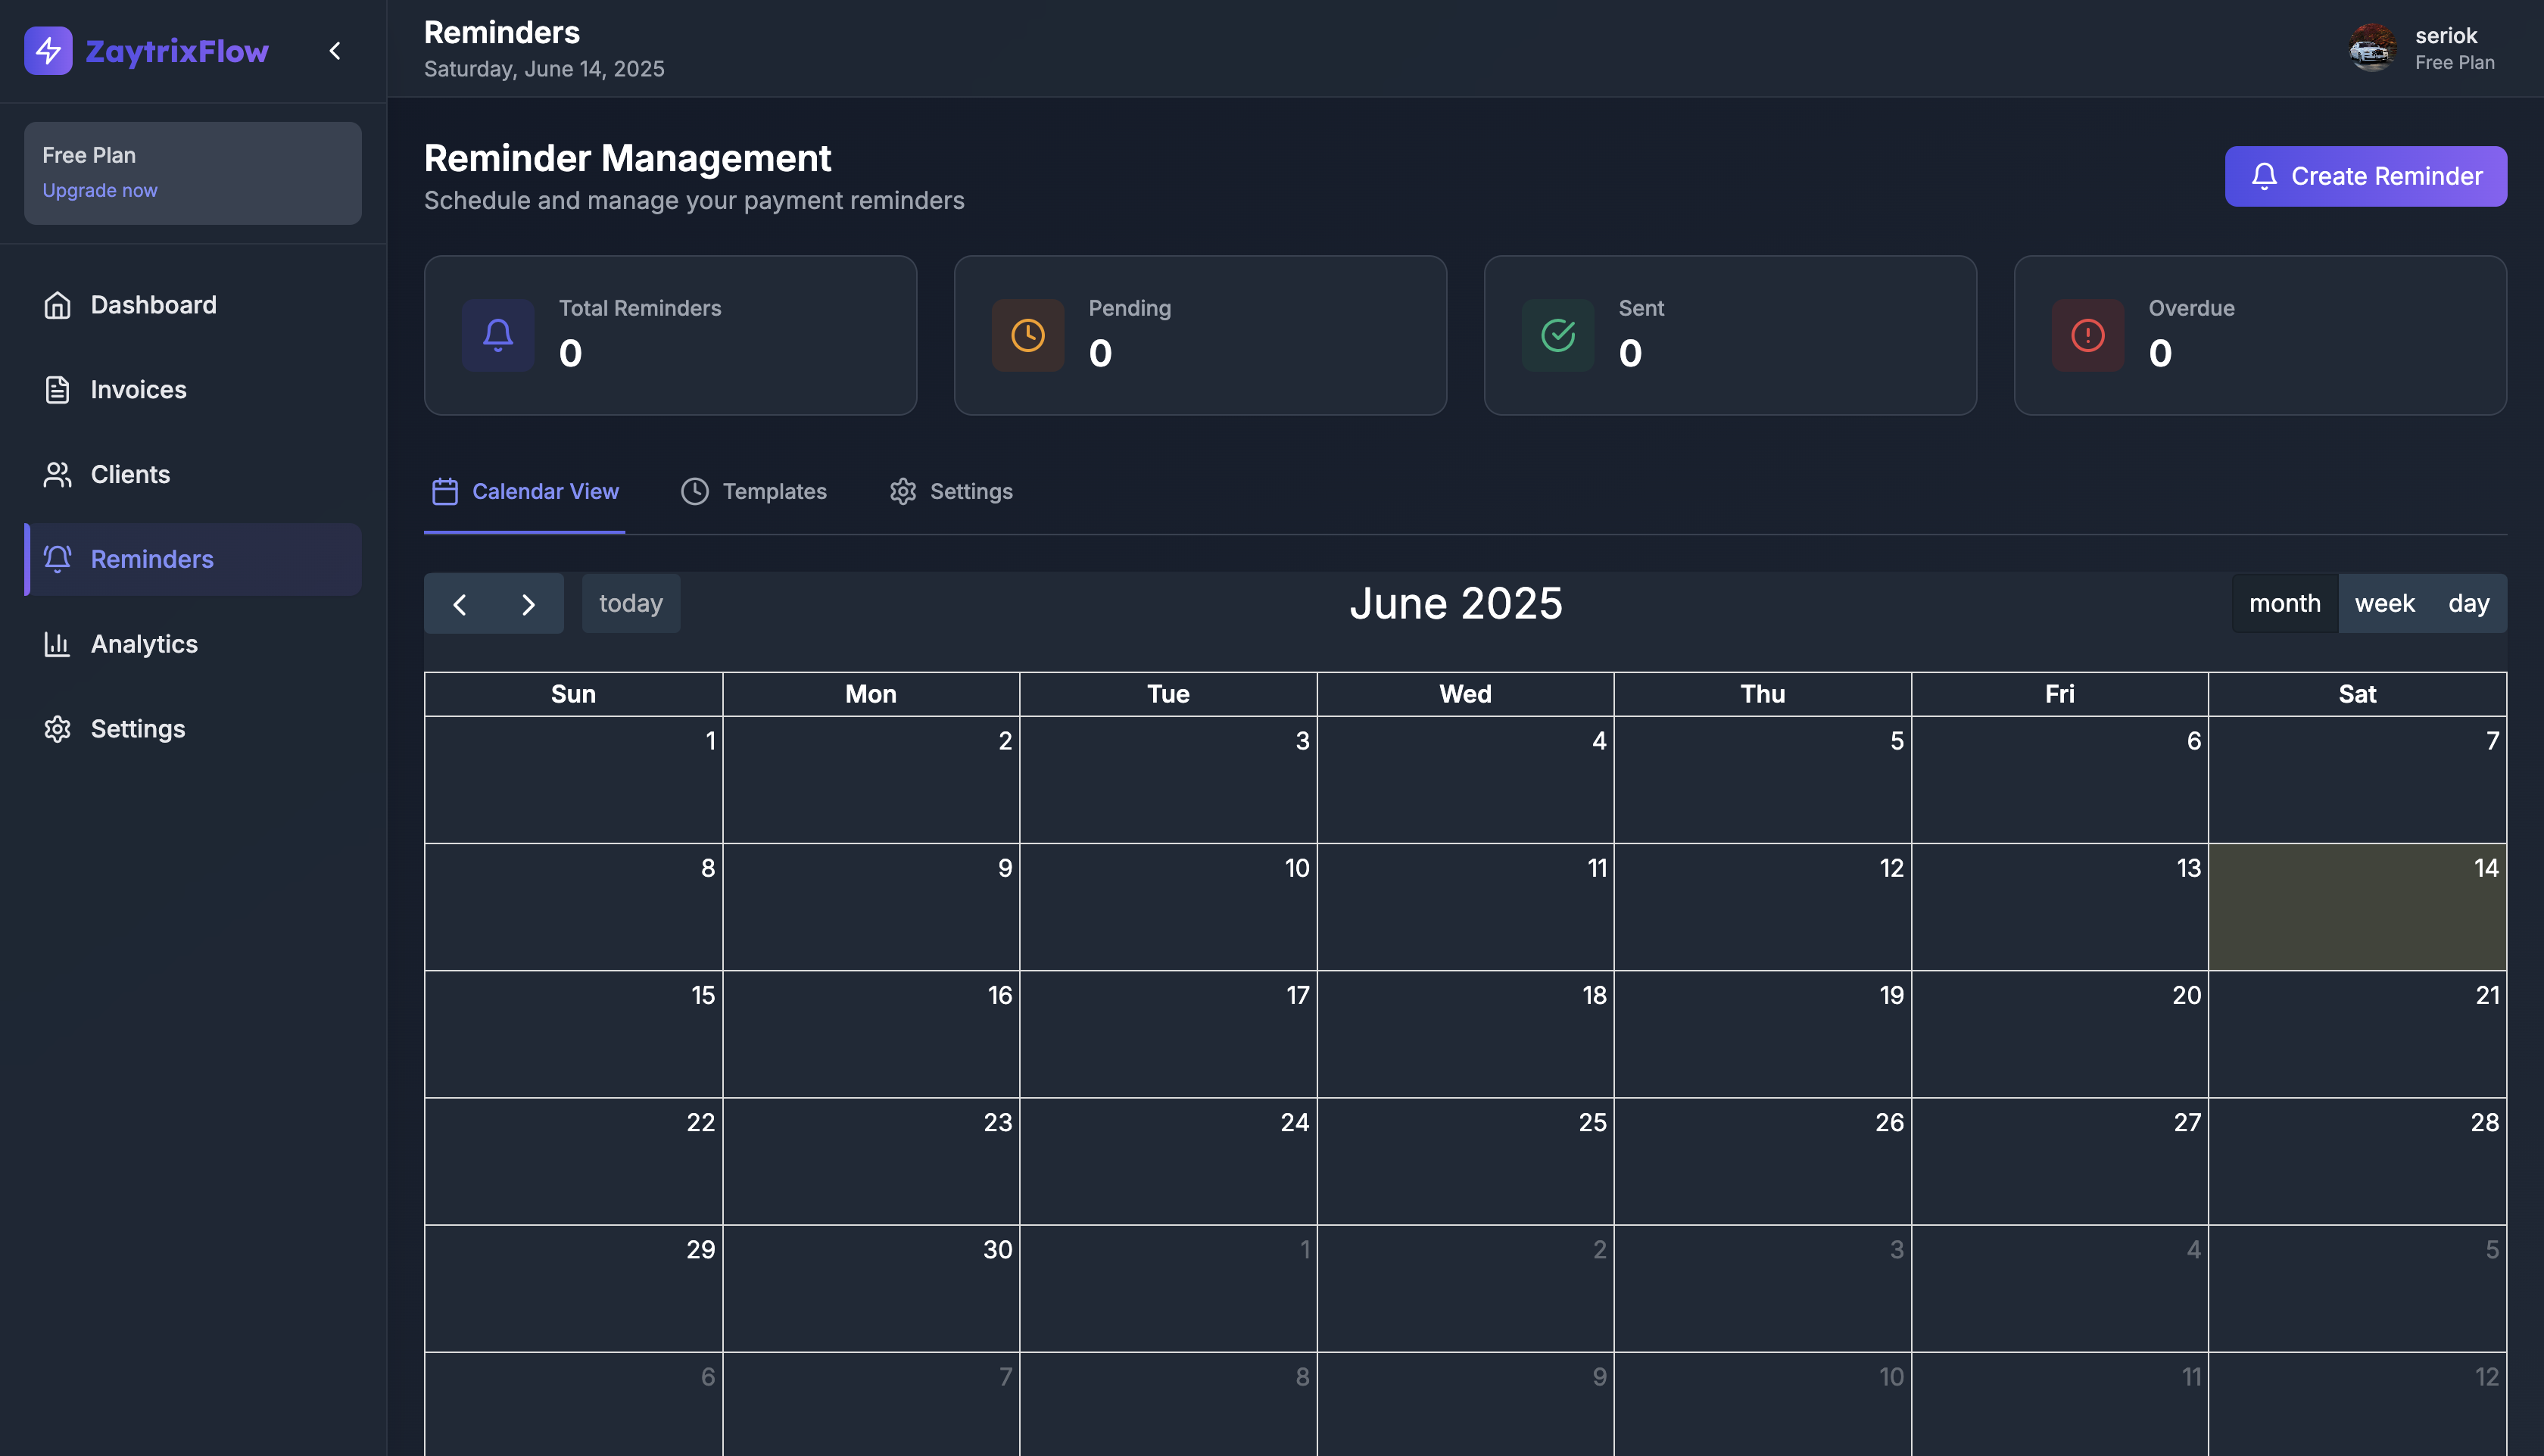Switch calendar to week view
2544x1456 pixels.
tap(2384, 603)
